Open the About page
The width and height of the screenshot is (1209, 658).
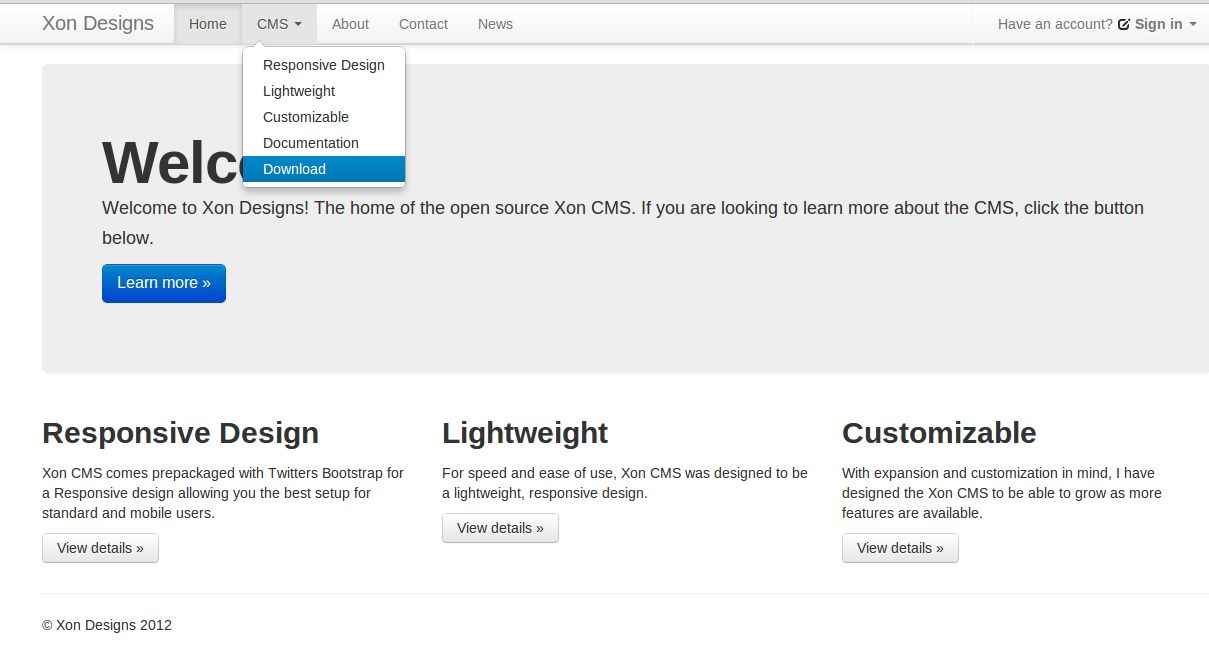[350, 23]
